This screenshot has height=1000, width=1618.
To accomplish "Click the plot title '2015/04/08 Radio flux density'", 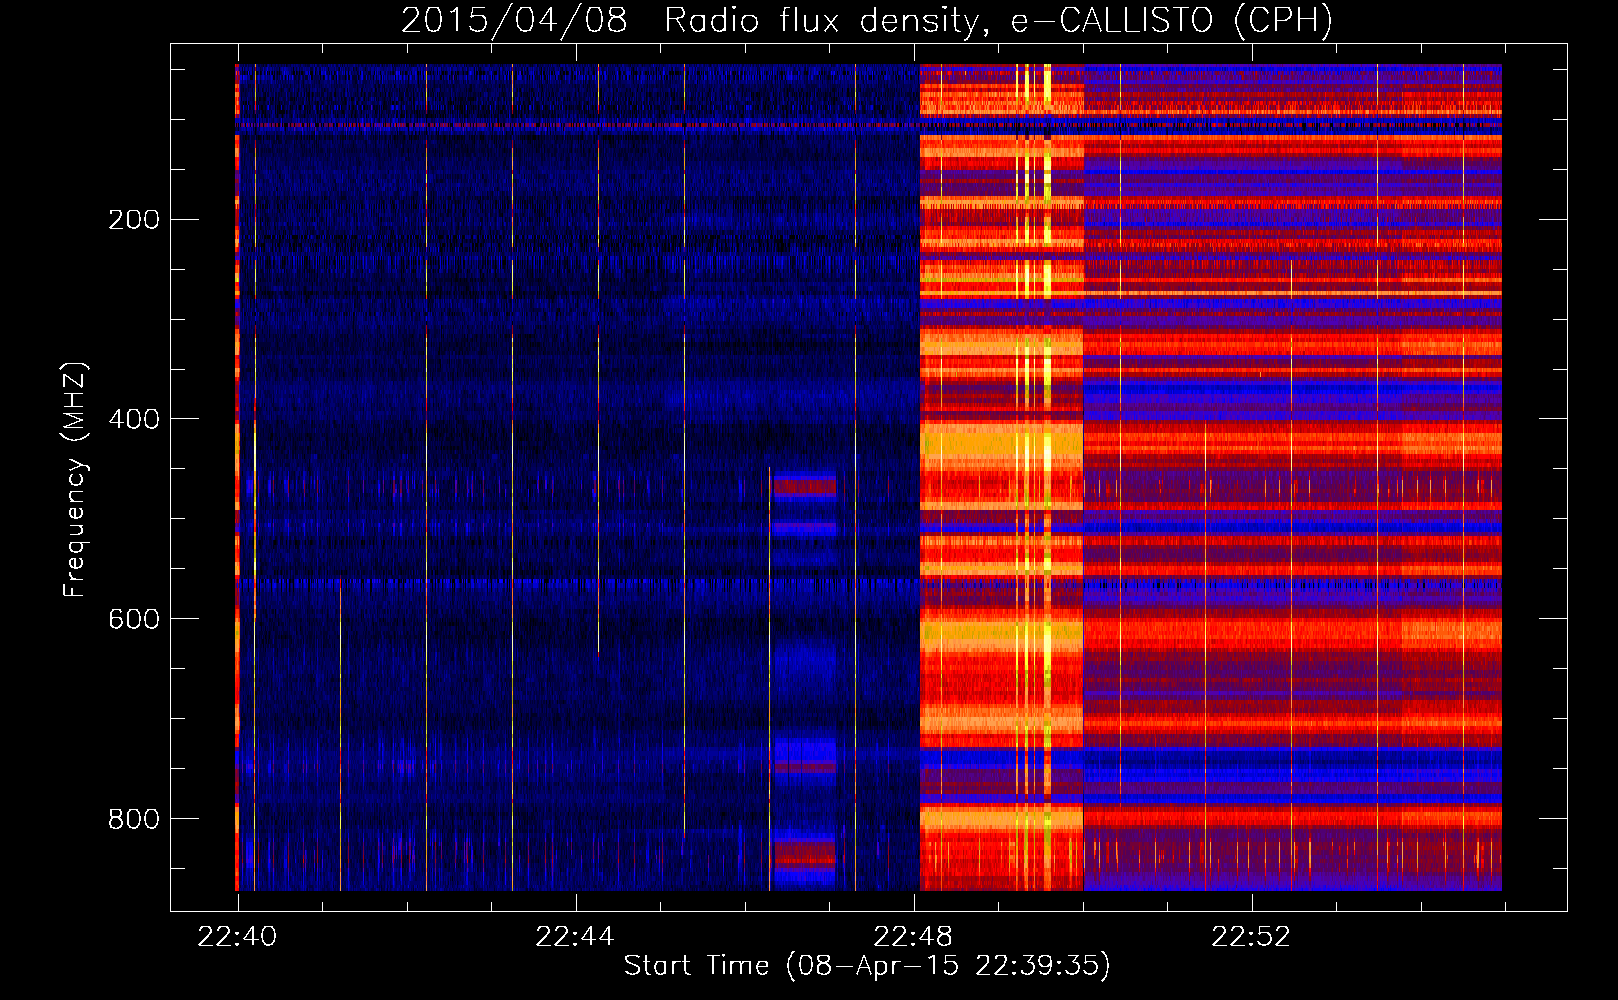I will (867, 20).
